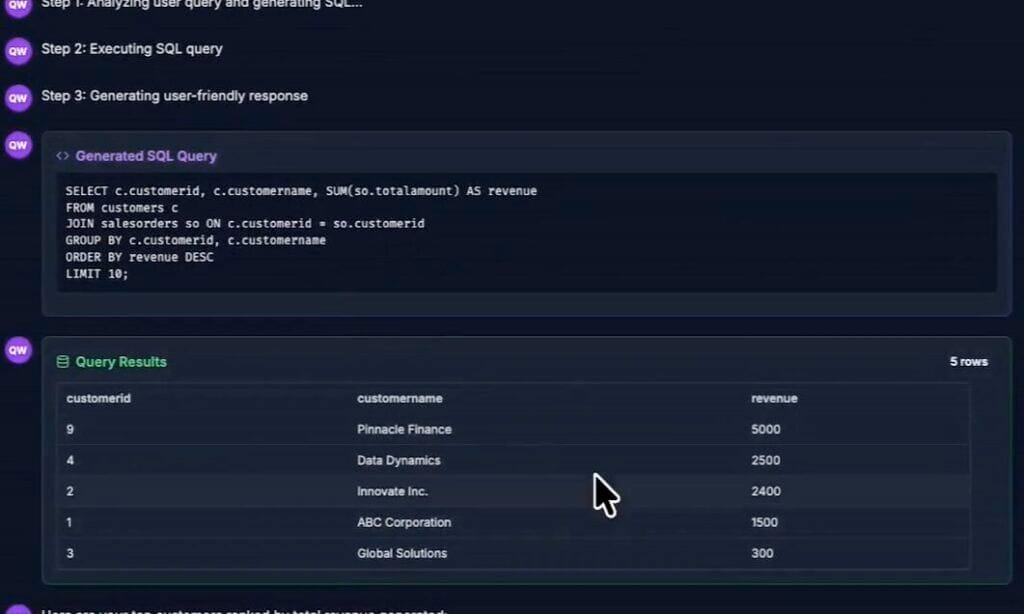Click customerid 3 in Global Solutions row
Screen dimensions: 1024x614
click(70, 553)
